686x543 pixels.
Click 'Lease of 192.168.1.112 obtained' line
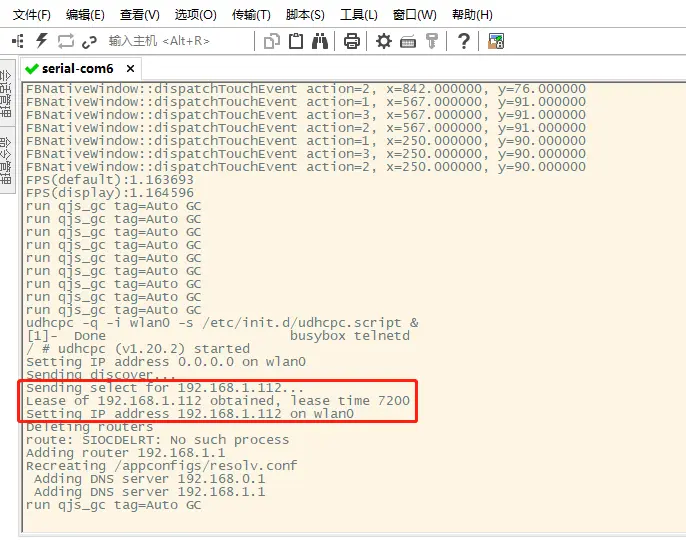tap(218, 401)
